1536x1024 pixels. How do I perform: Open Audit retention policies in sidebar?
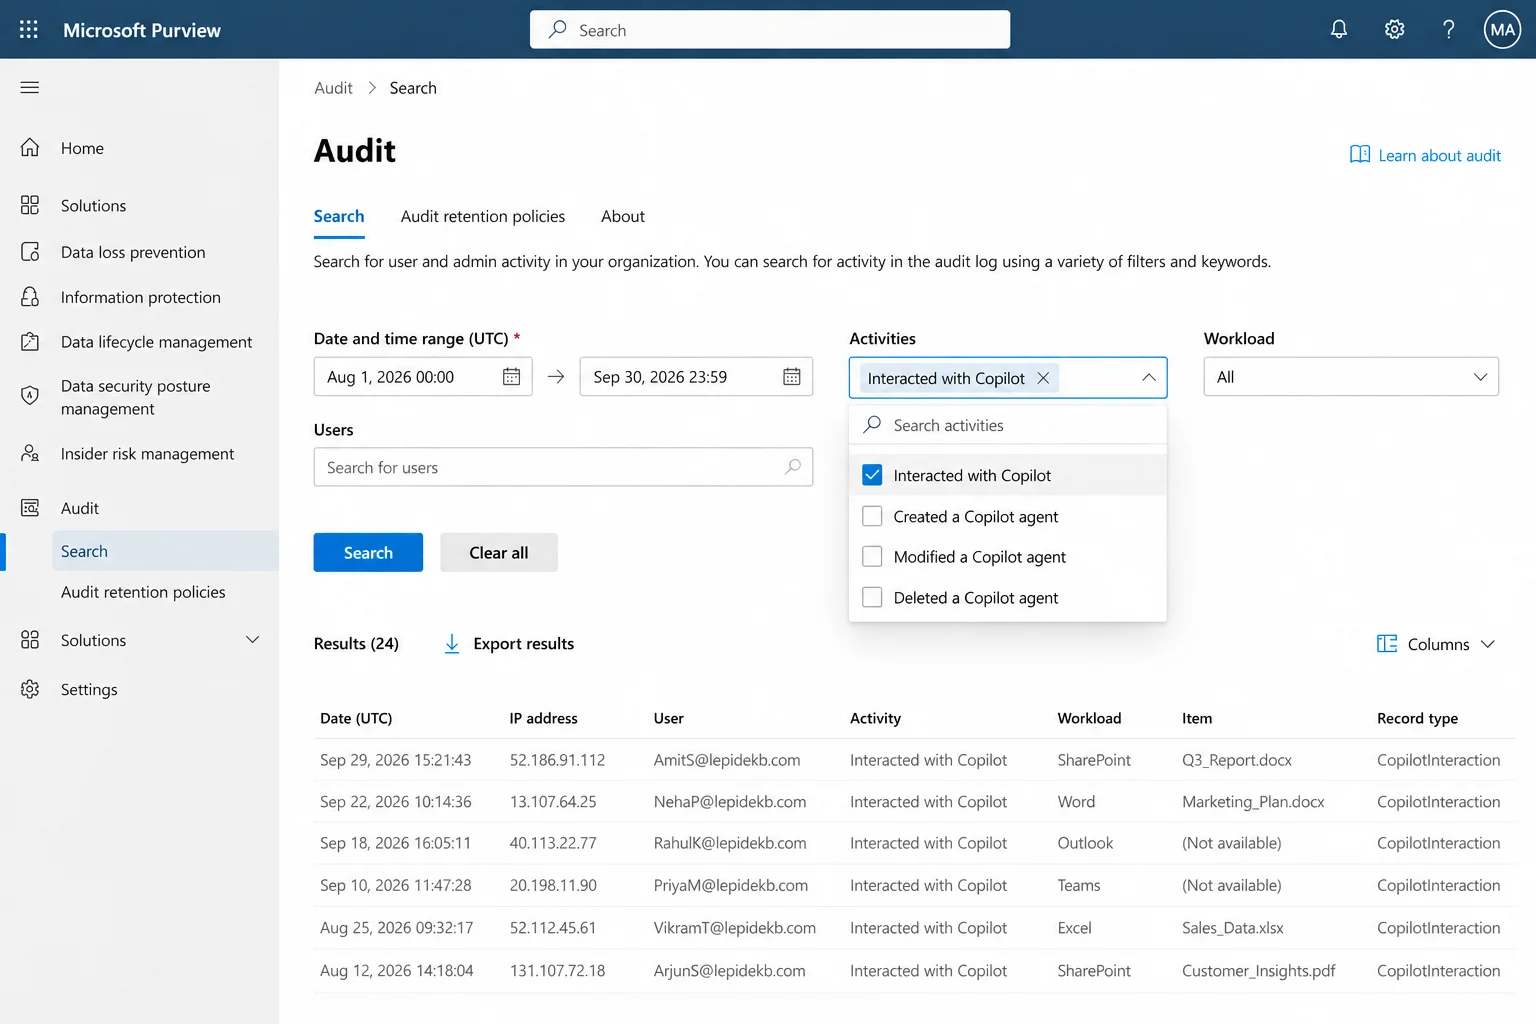(x=143, y=592)
